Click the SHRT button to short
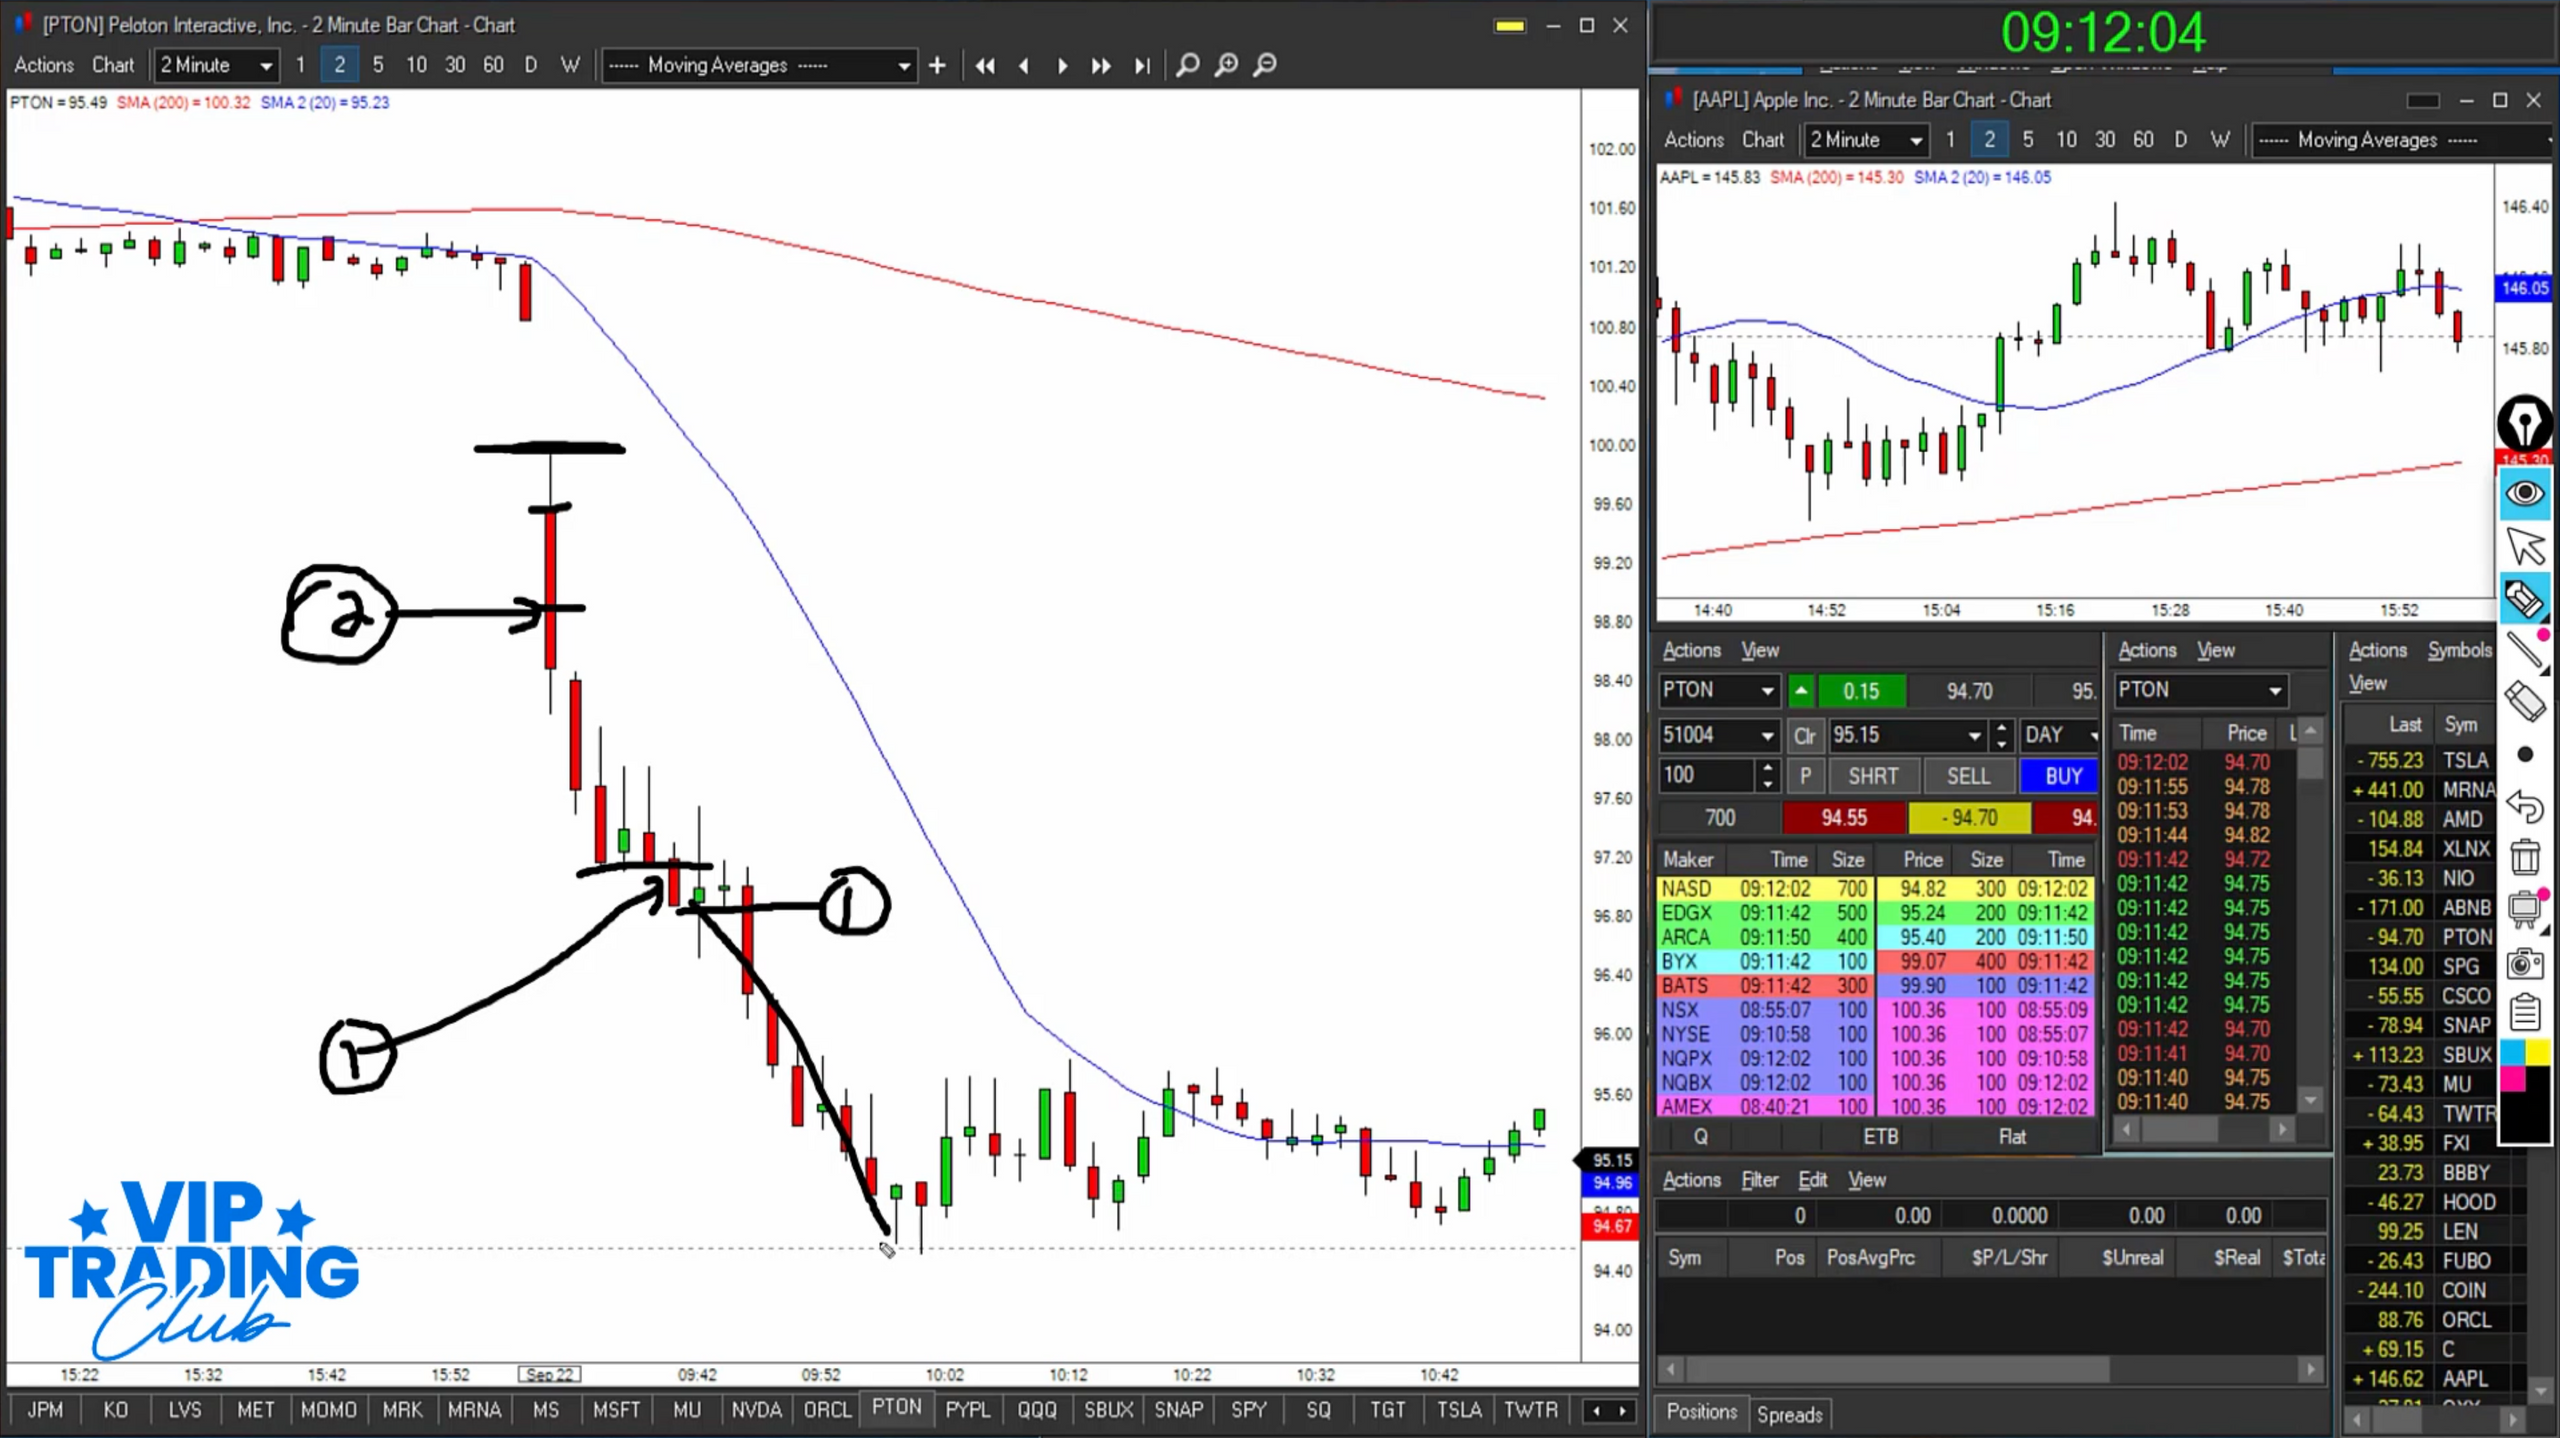This screenshot has width=2560, height=1438. coord(1872,776)
